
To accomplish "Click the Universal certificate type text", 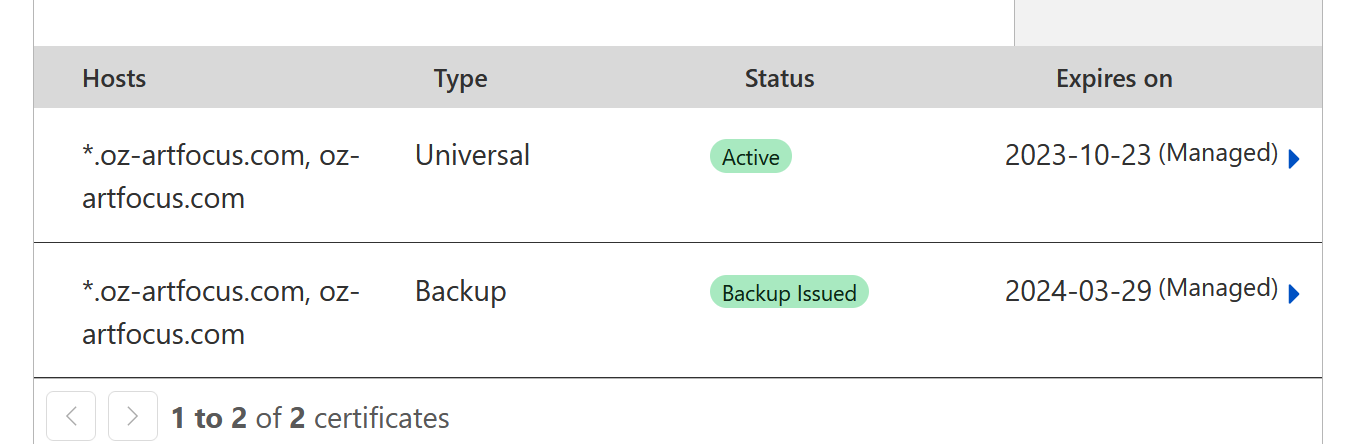I will point(472,155).
